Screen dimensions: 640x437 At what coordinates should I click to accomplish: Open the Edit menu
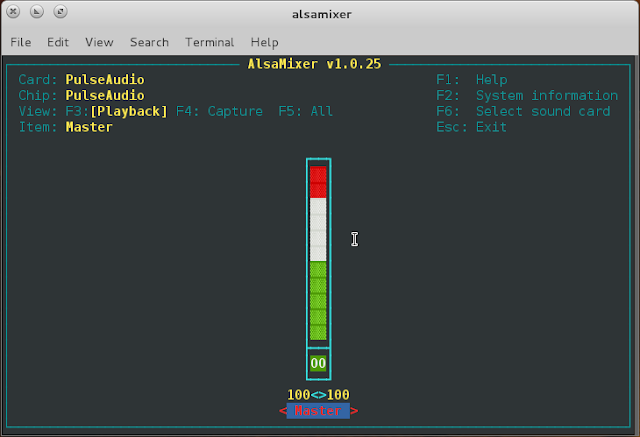coord(58,42)
